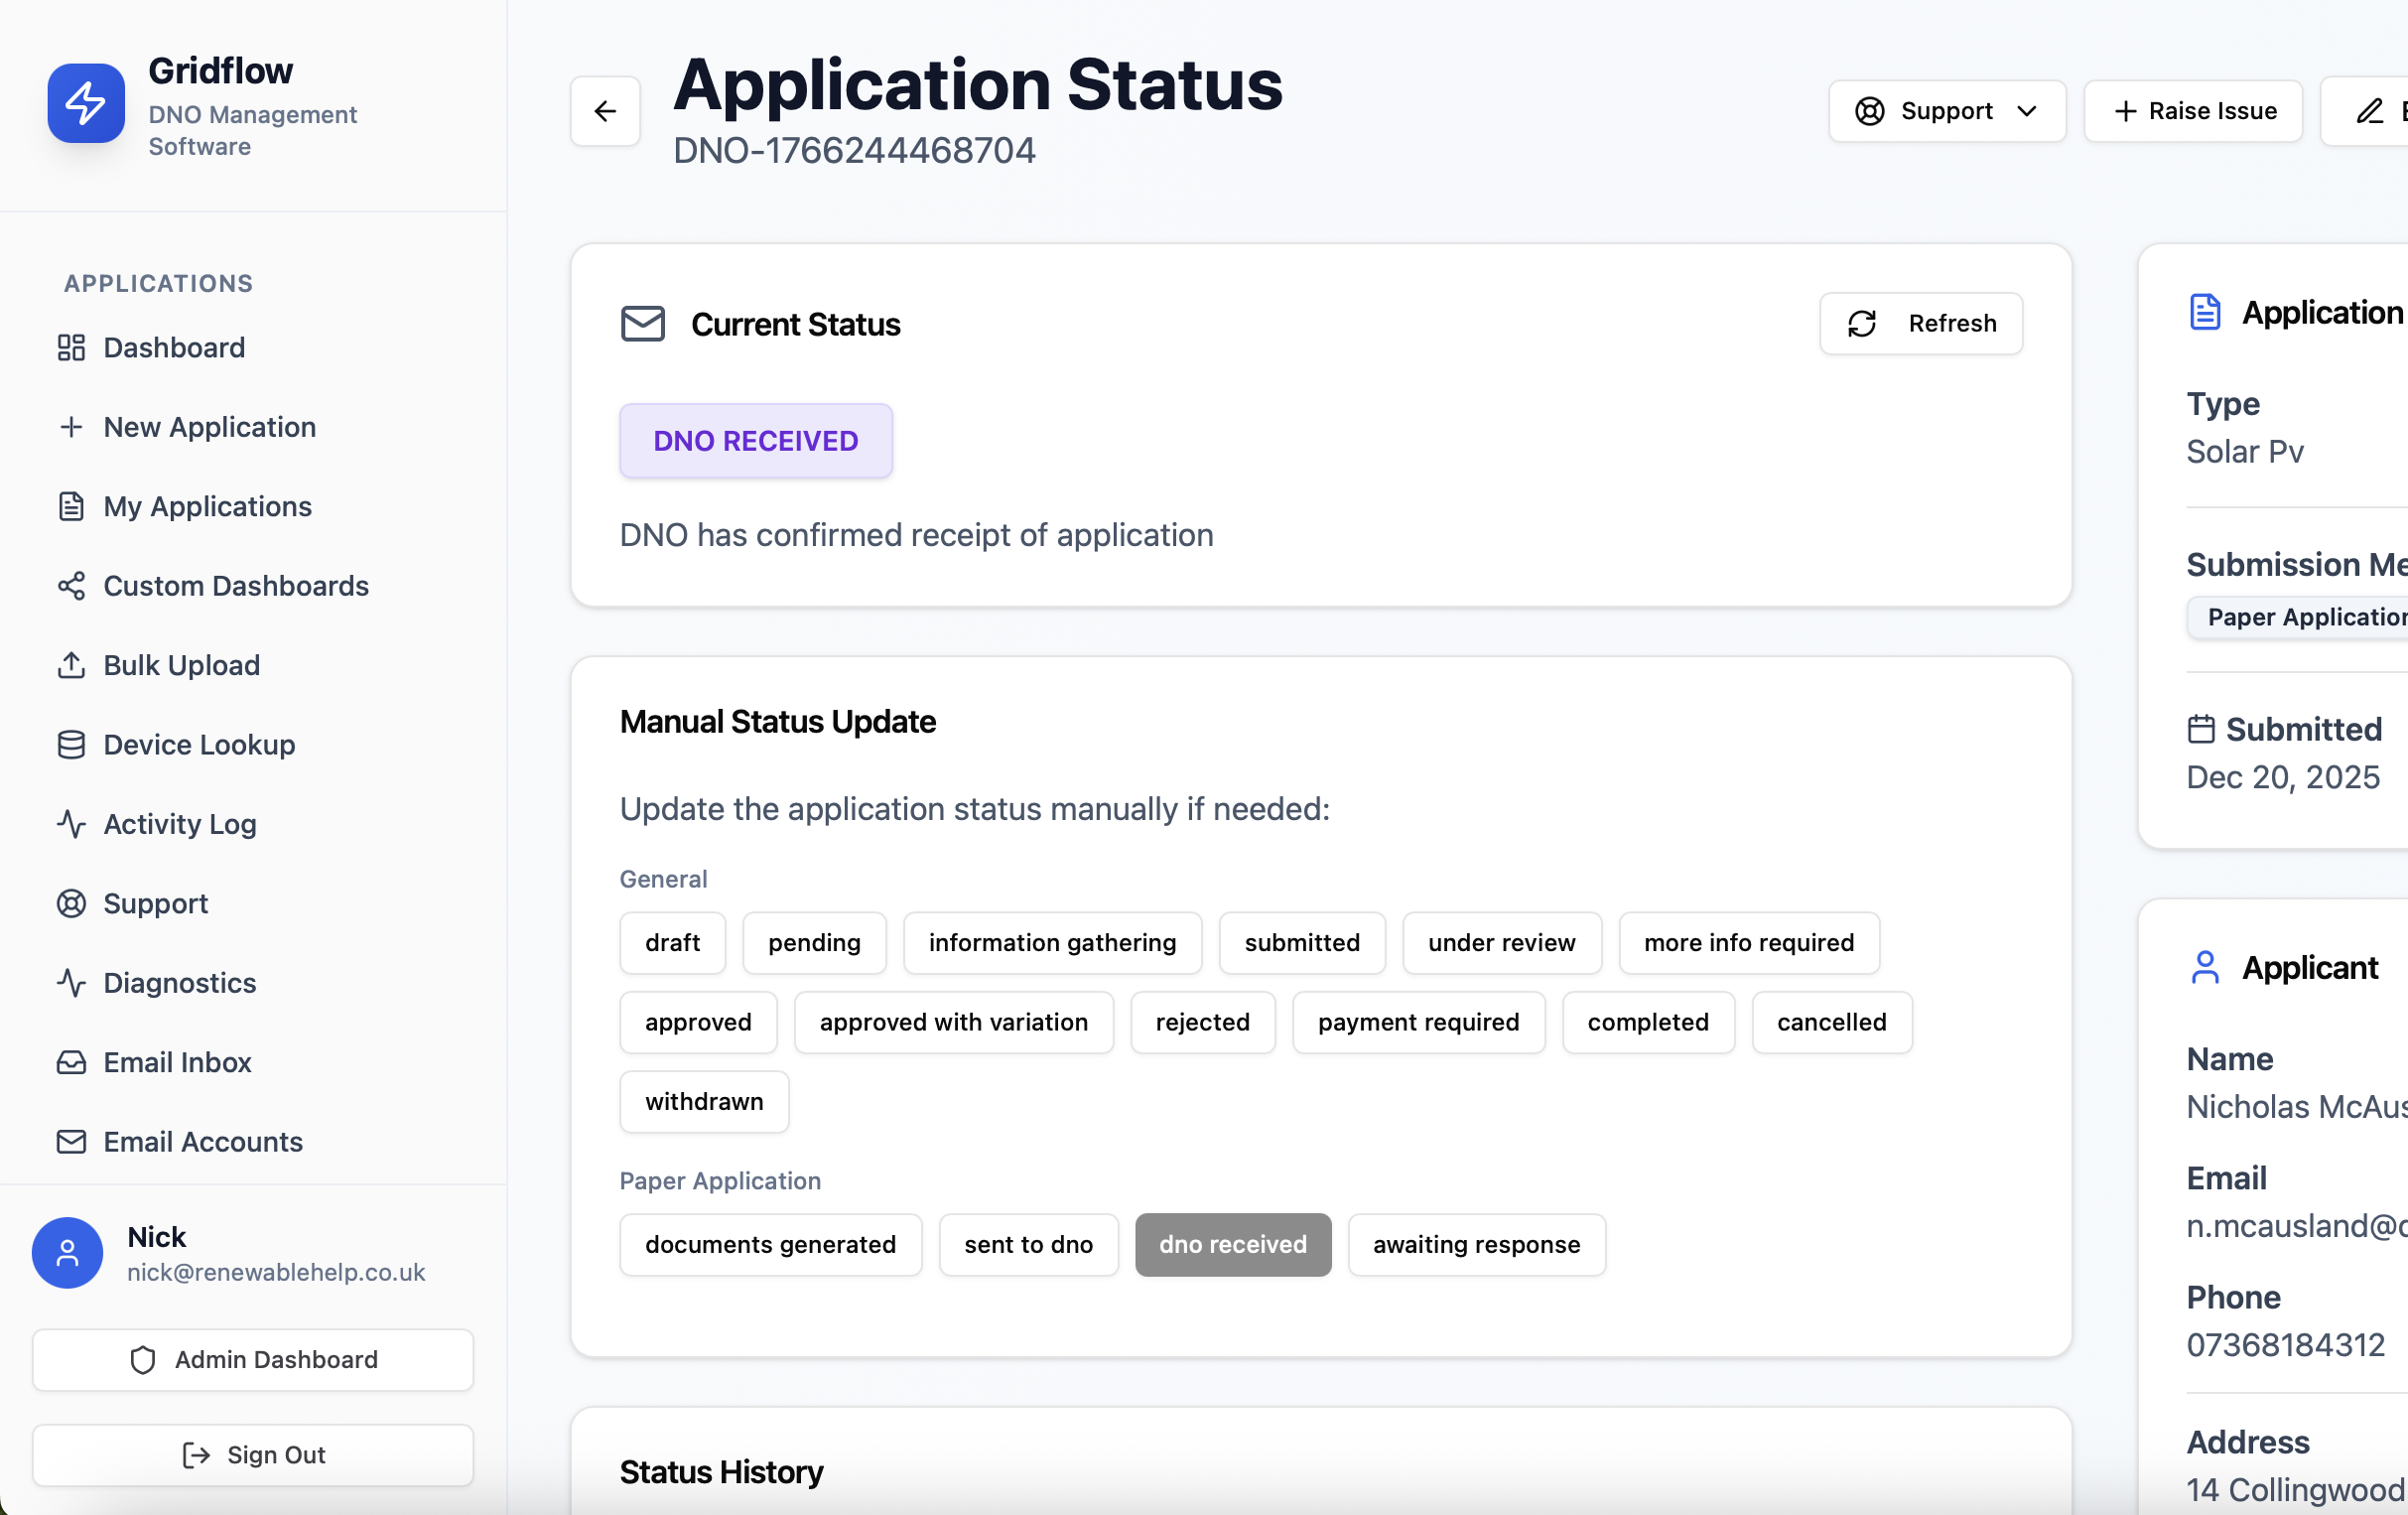
Task: Set status to 'under review'
Action: (1501, 942)
